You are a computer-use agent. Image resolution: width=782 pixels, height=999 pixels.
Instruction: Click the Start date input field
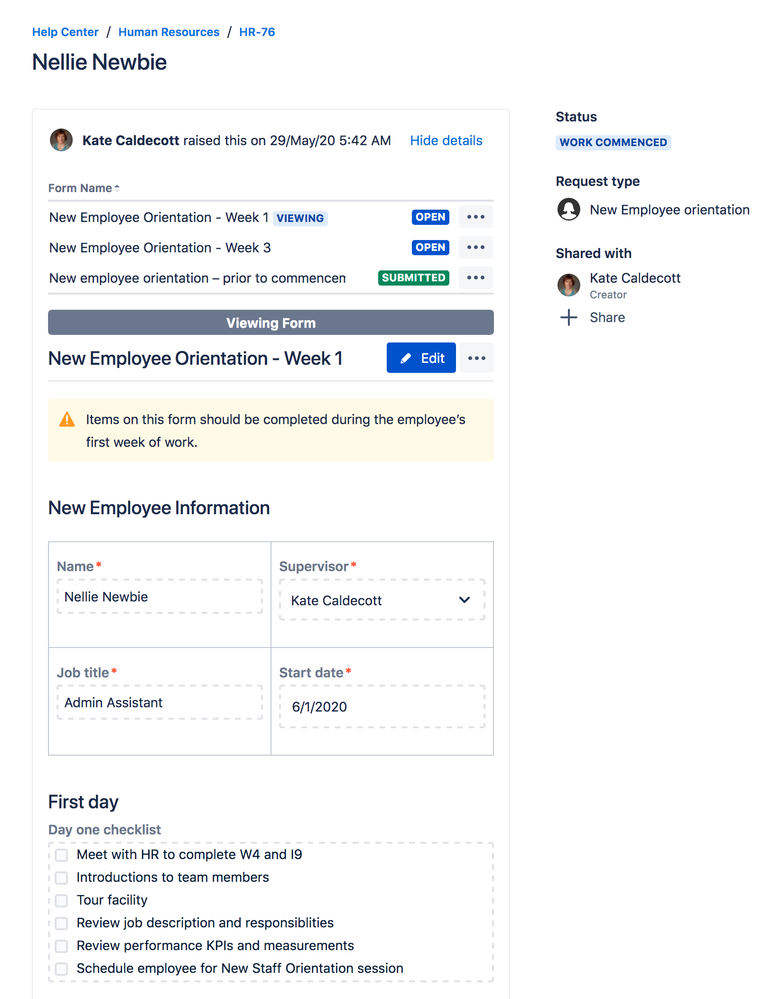[x=381, y=707]
